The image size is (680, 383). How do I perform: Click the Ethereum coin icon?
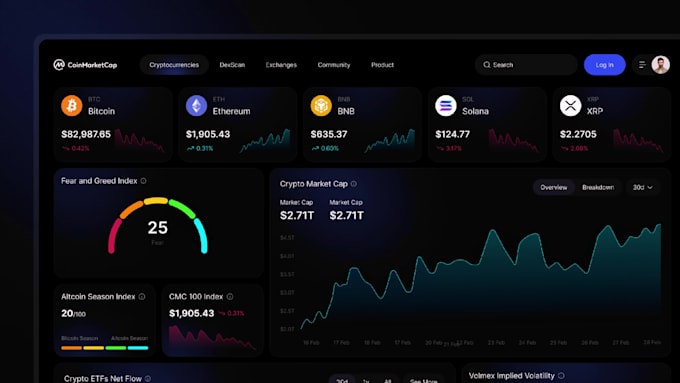point(196,105)
